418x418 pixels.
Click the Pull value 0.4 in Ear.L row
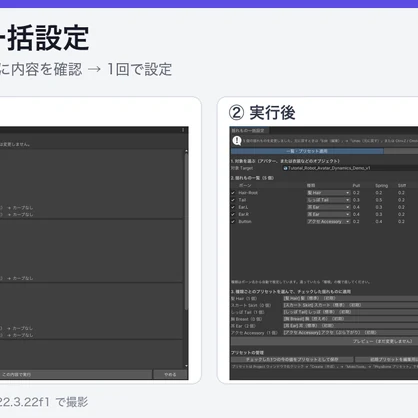[x=356, y=207]
